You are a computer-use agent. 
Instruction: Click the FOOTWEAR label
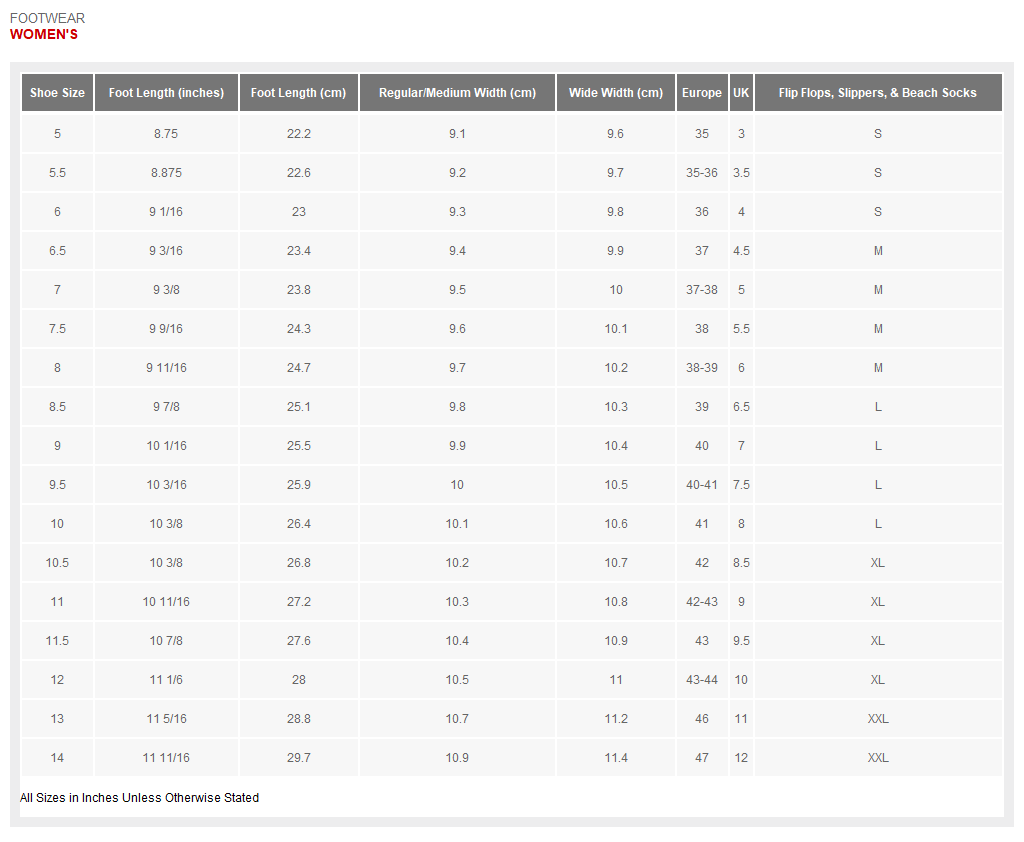[47, 18]
